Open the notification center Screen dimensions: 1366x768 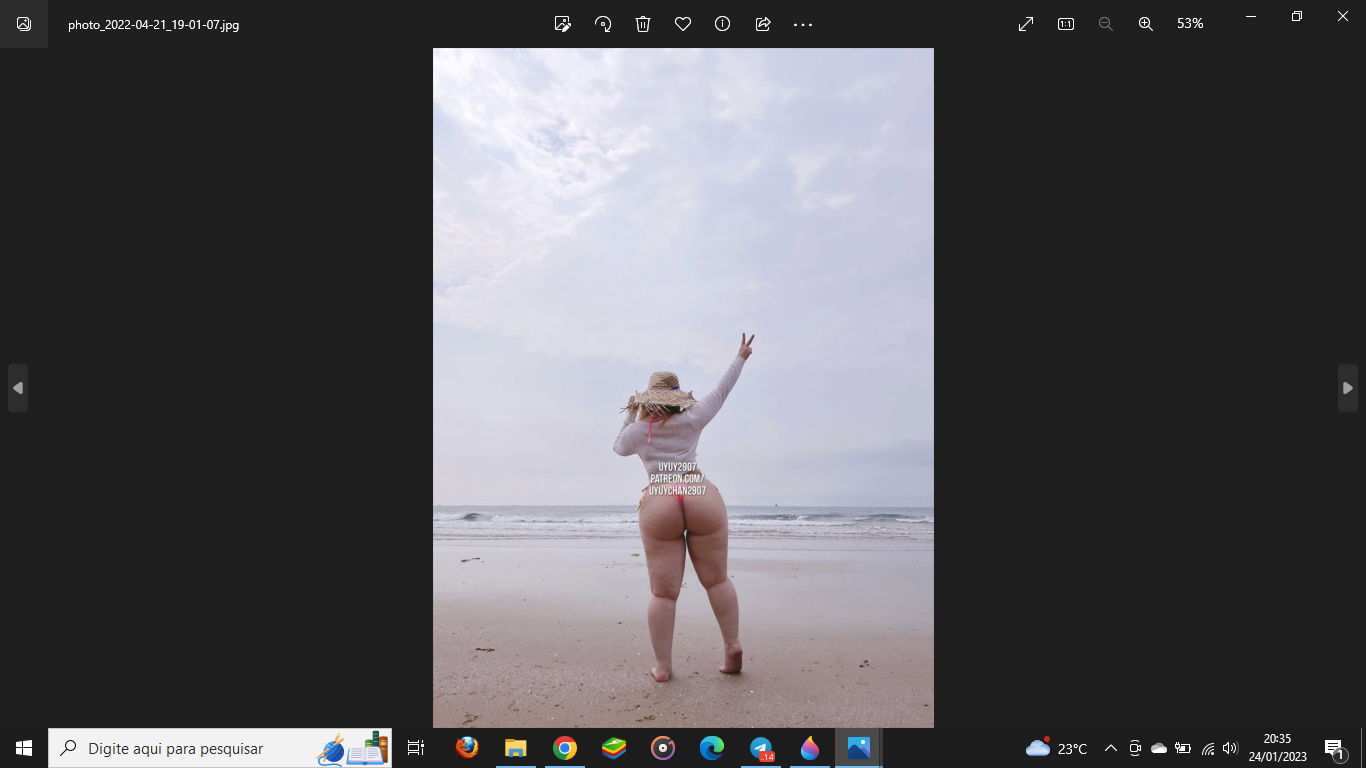(x=1335, y=749)
